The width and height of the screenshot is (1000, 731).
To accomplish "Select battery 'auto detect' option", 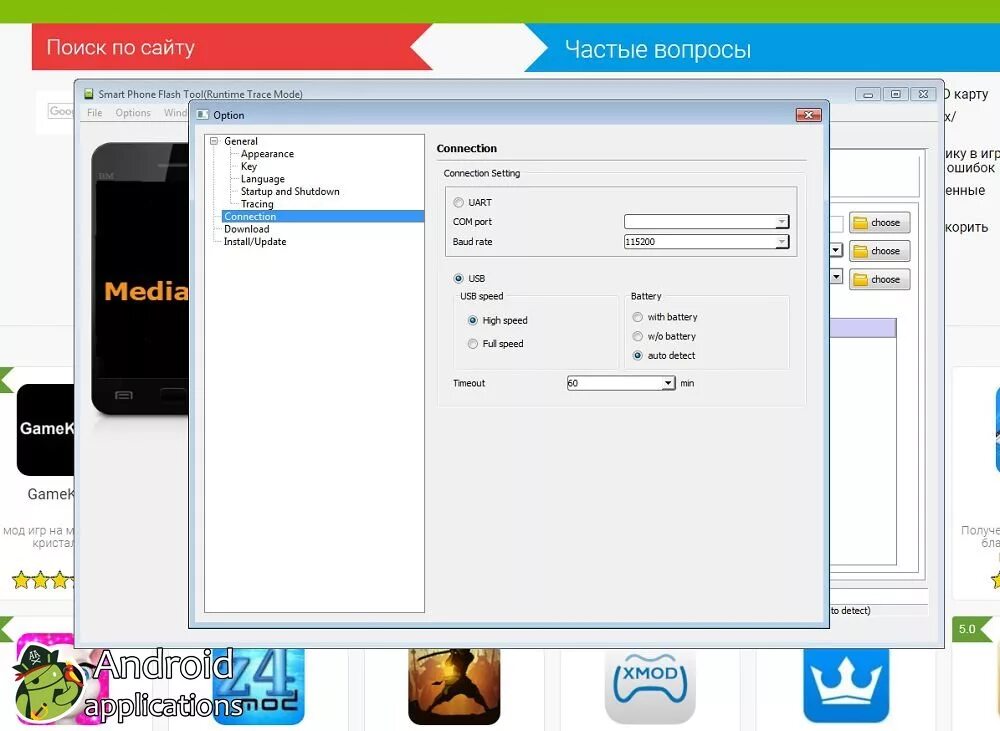I will pos(637,355).
